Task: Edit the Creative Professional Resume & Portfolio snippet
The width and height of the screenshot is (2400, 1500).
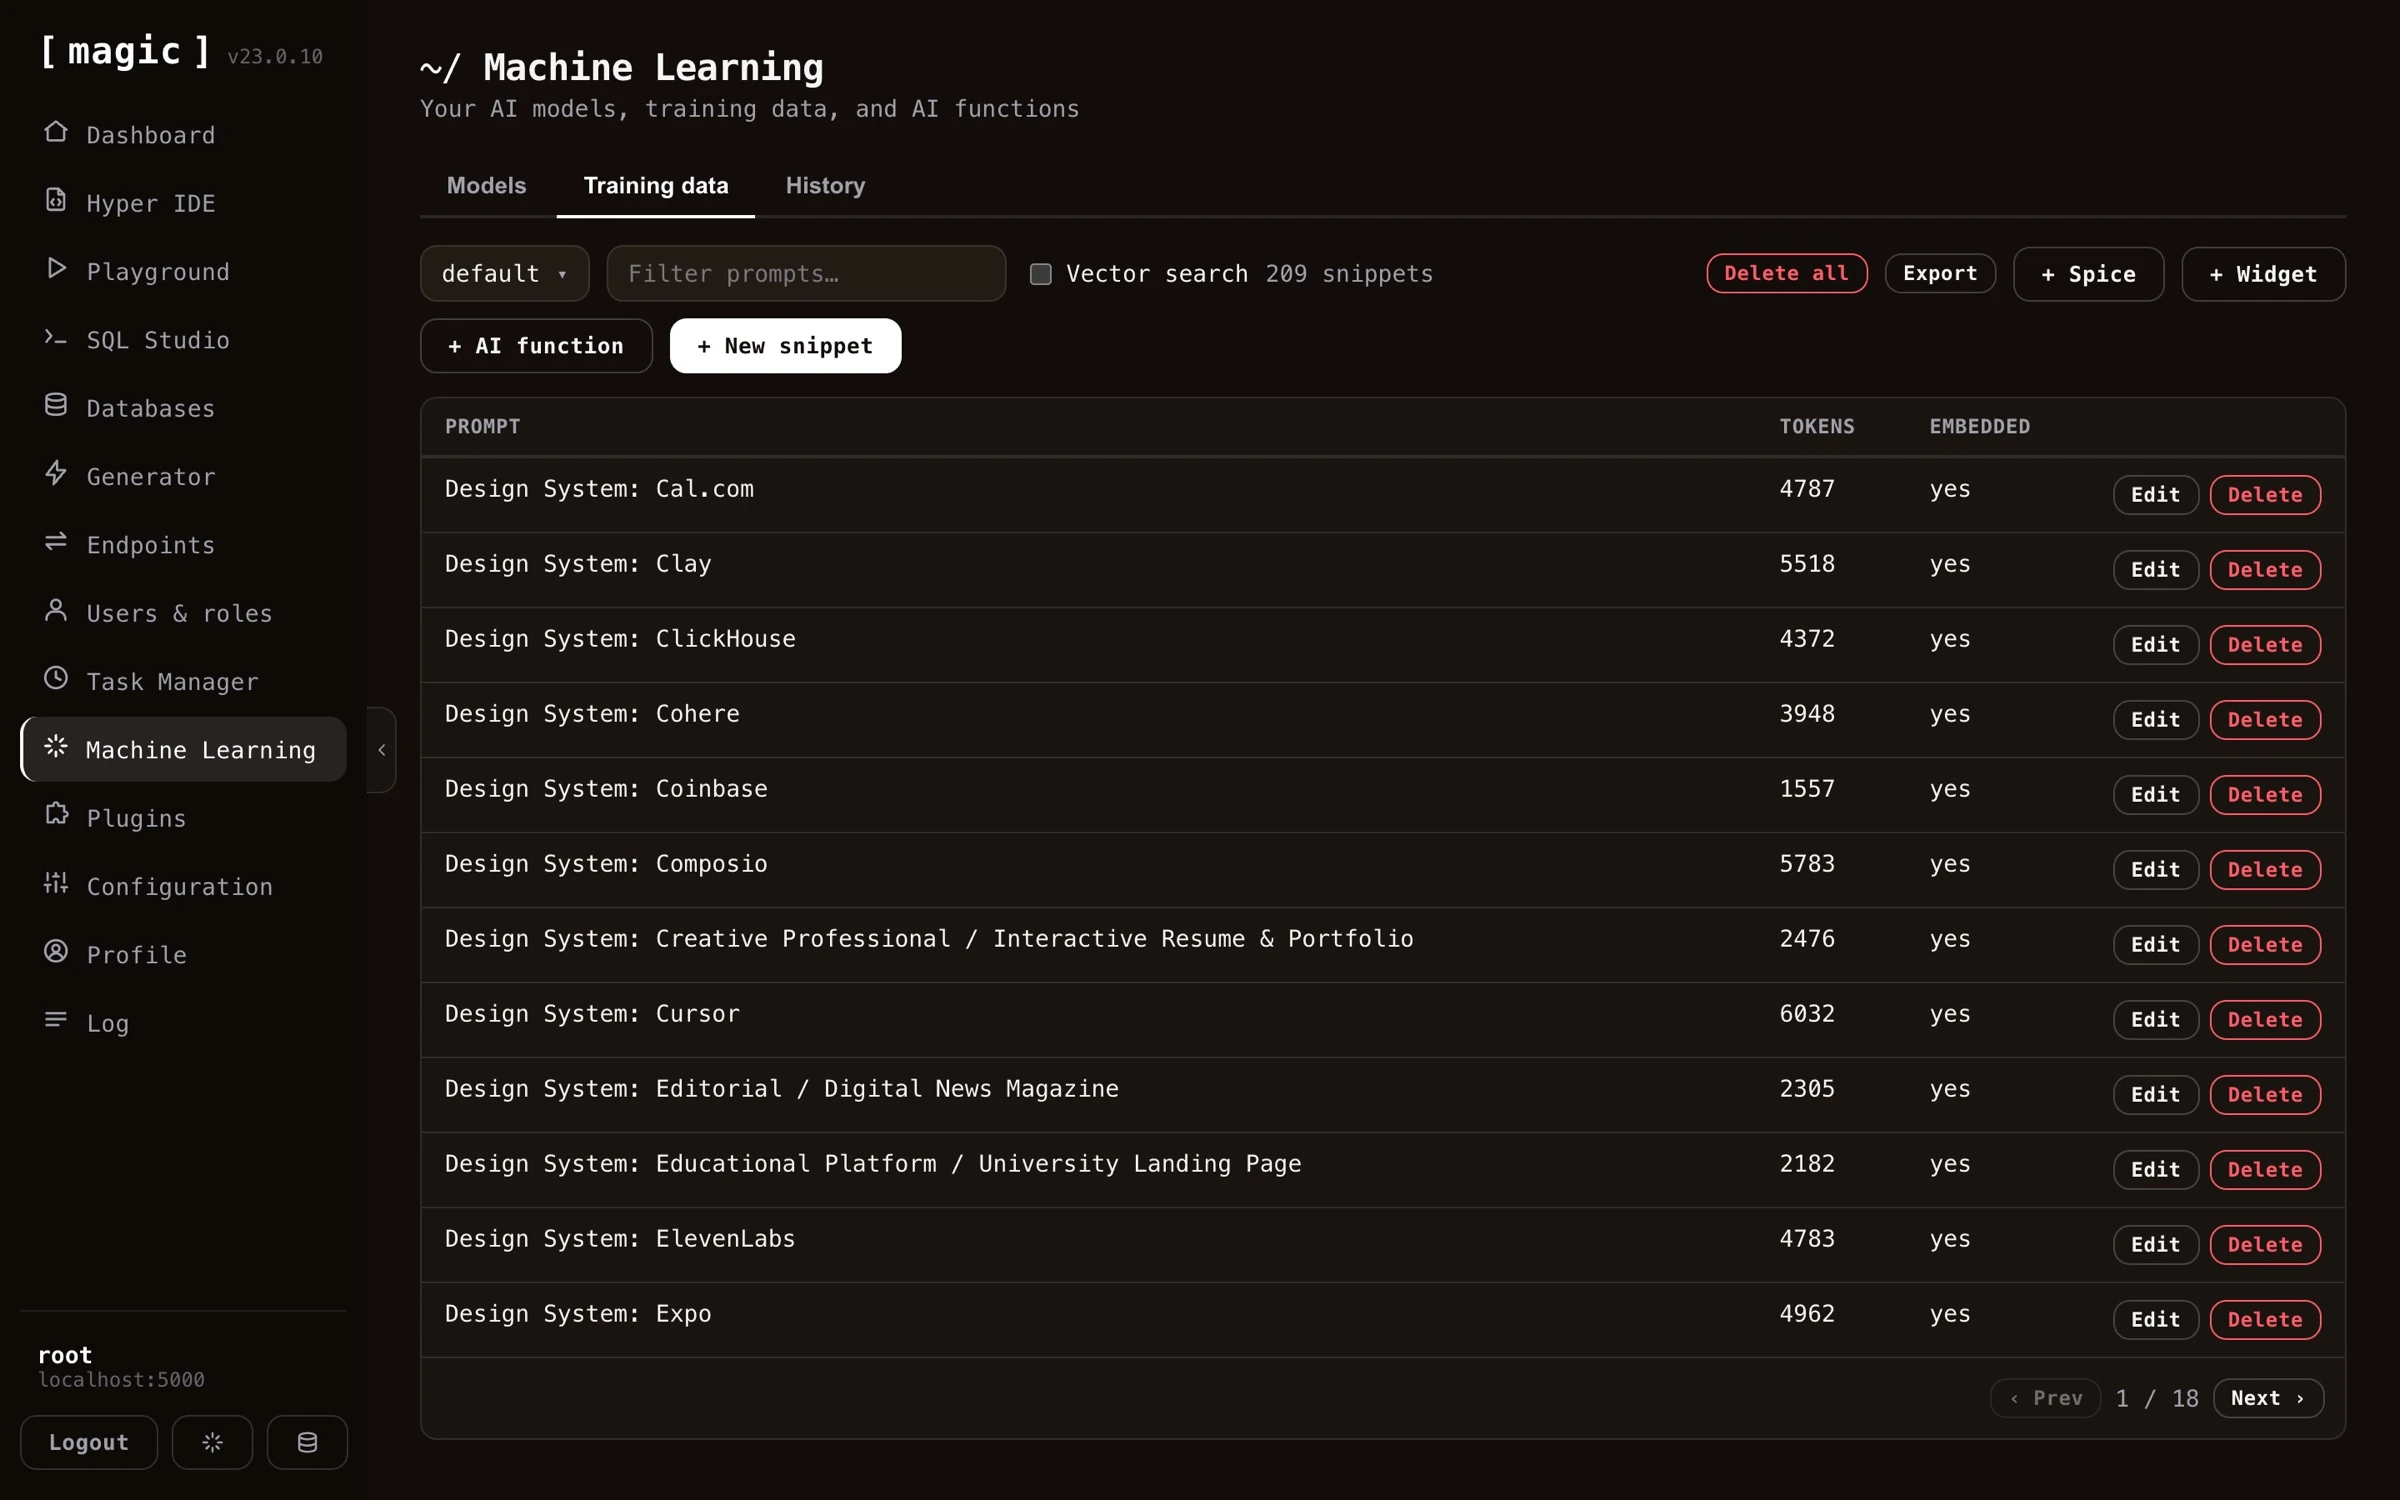Action: (2155, 945)
